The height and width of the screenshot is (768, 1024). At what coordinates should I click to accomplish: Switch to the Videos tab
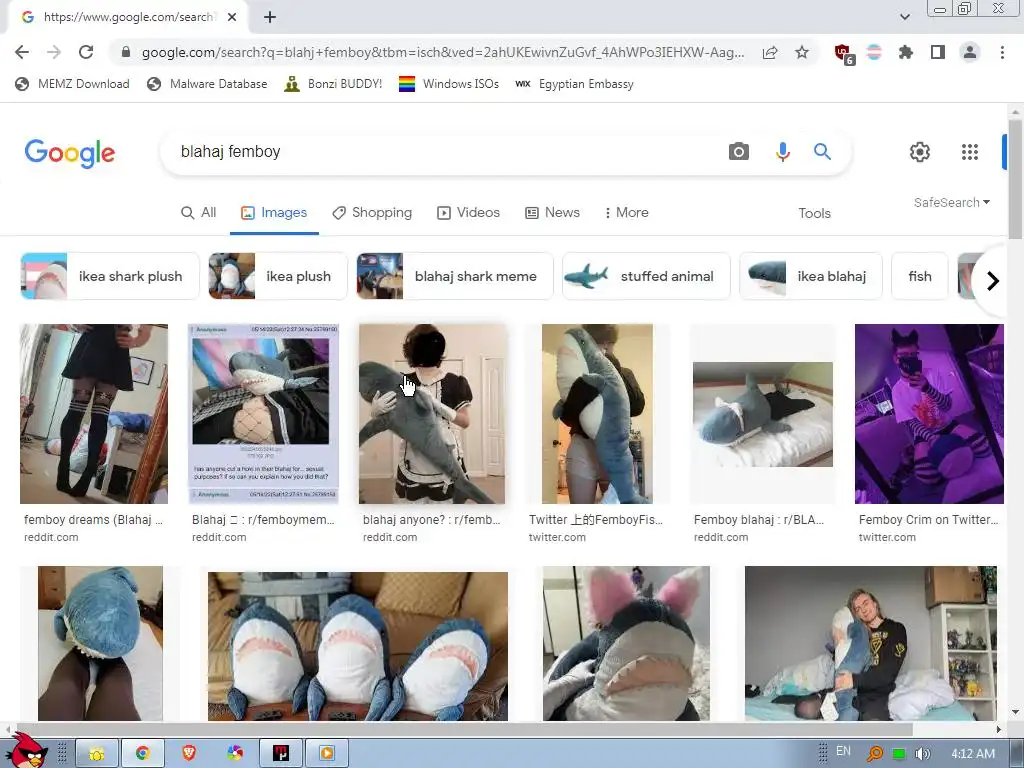pyautogui.click(x=468, y=213)
